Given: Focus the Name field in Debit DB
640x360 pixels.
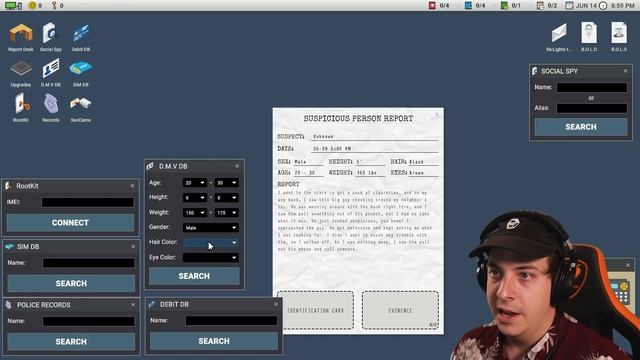Looking at the screenshot, I should point(231,320).
